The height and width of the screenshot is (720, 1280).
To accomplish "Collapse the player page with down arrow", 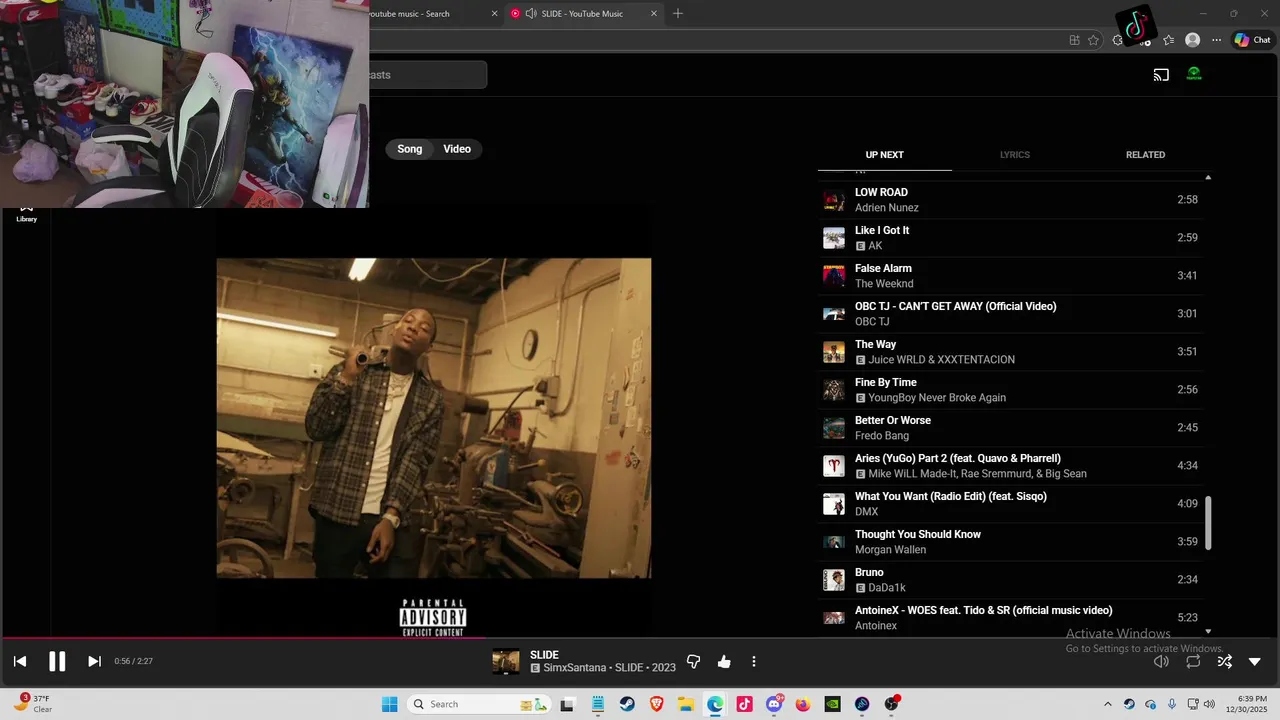I will 1255,661.
